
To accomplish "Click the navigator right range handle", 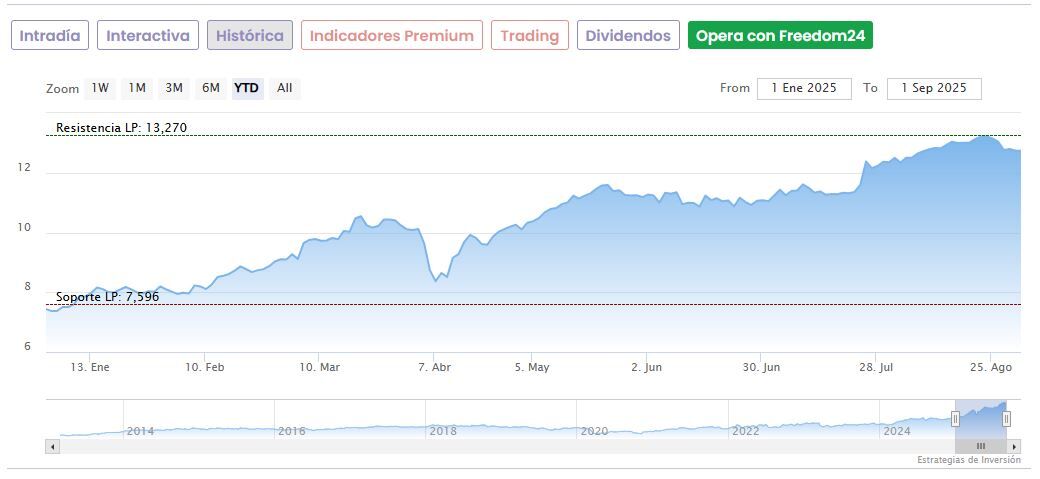I will [1006, 419].
